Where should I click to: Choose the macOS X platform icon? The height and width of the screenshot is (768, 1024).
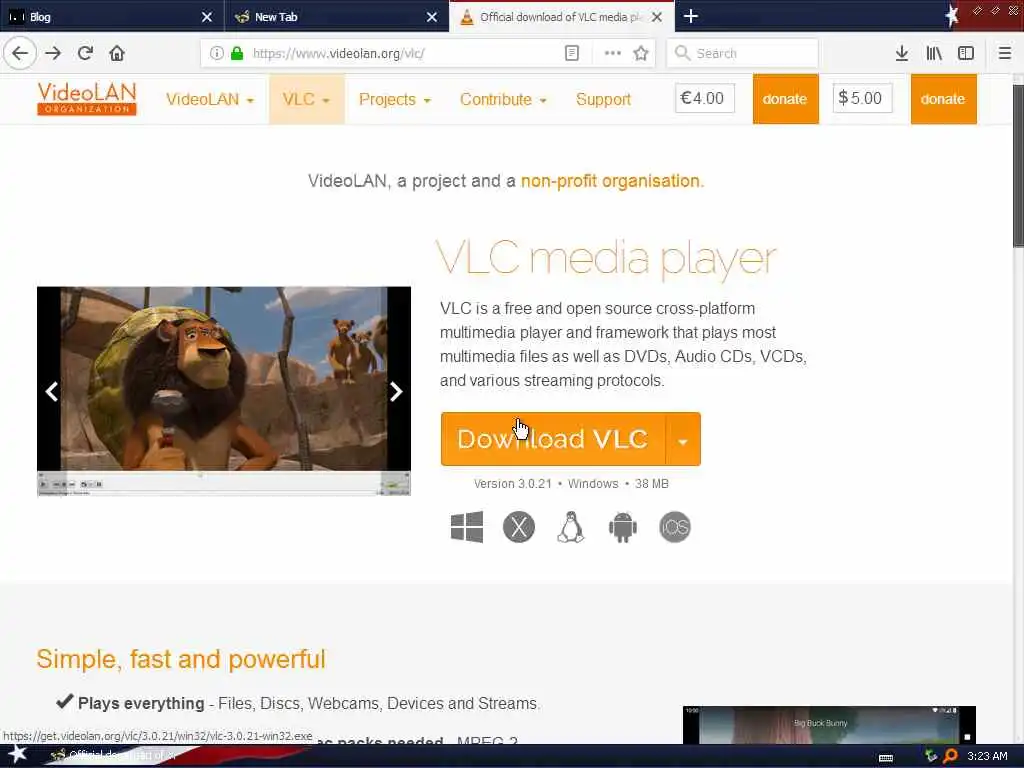[x=519, y=527]
